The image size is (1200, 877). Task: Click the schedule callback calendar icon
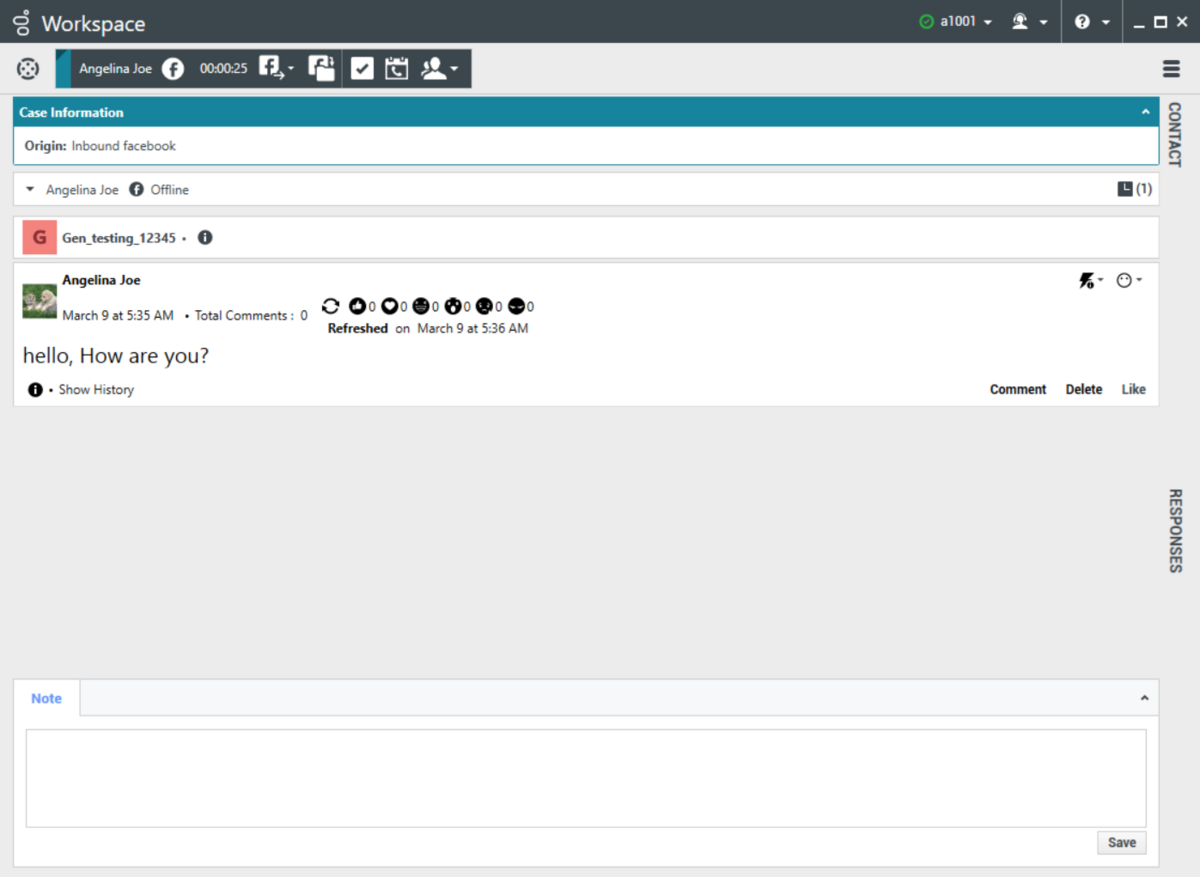[397, 69]
